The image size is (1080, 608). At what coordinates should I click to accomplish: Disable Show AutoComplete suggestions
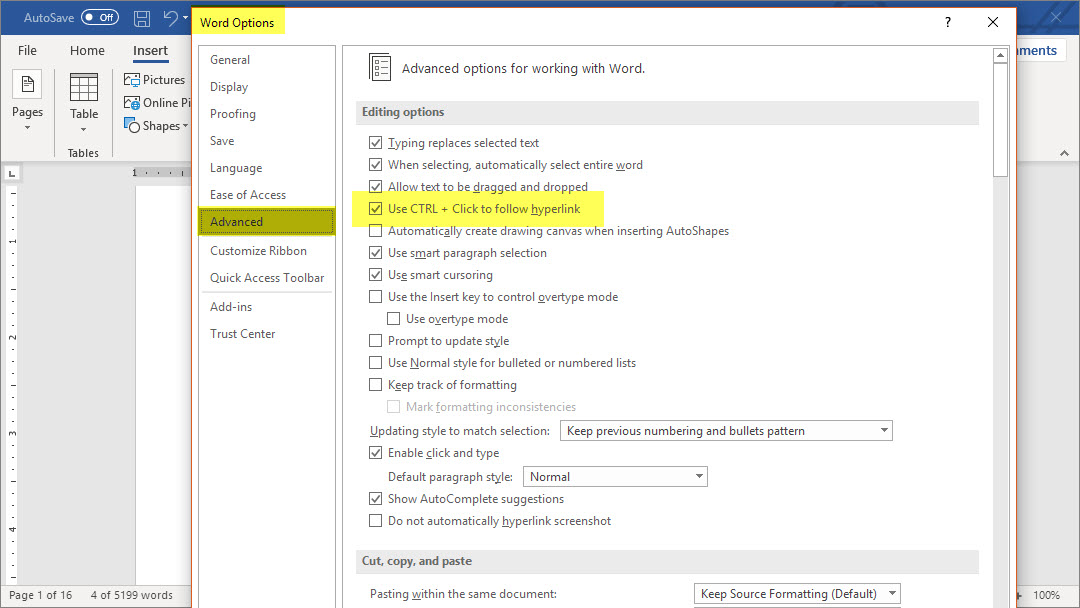click(376, 499)
